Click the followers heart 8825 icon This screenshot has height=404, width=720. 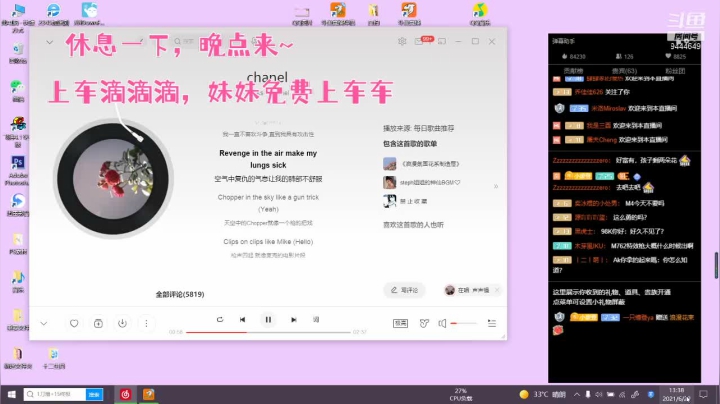[x=668, y=56]
